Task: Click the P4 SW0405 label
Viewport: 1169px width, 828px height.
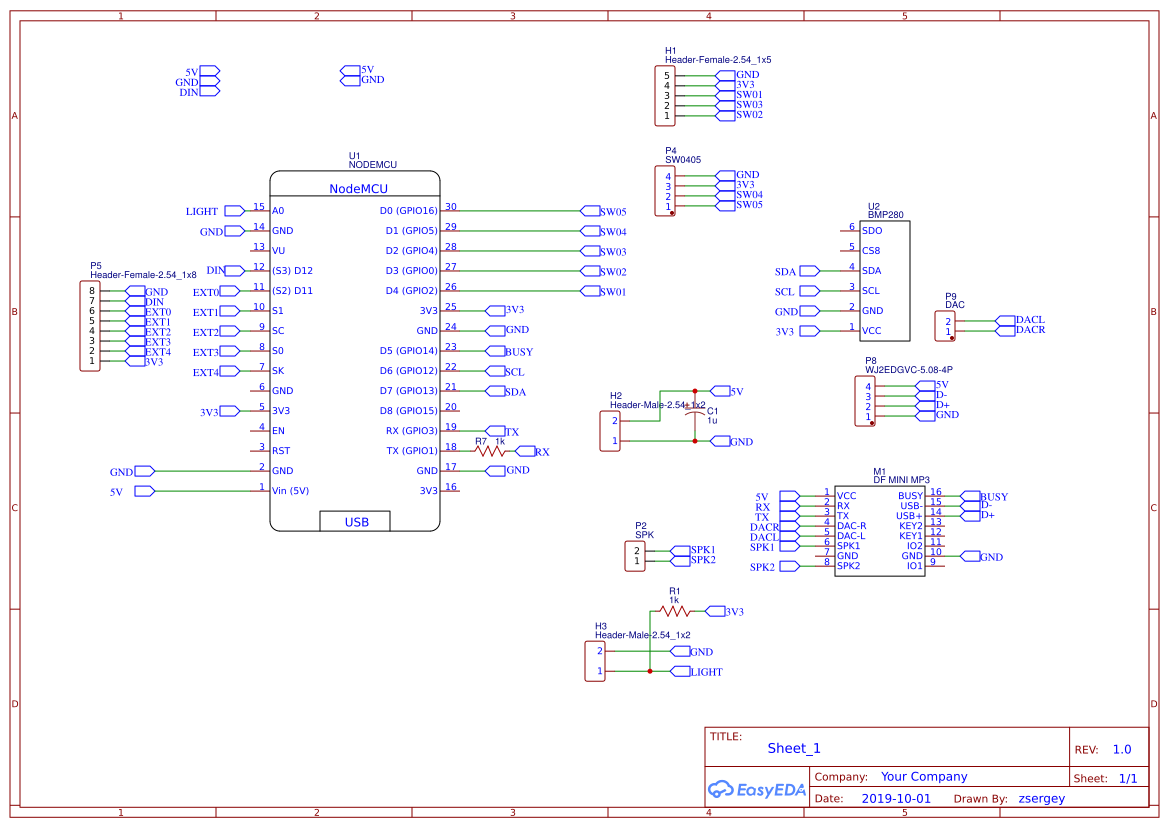Action: coord(683,155)
